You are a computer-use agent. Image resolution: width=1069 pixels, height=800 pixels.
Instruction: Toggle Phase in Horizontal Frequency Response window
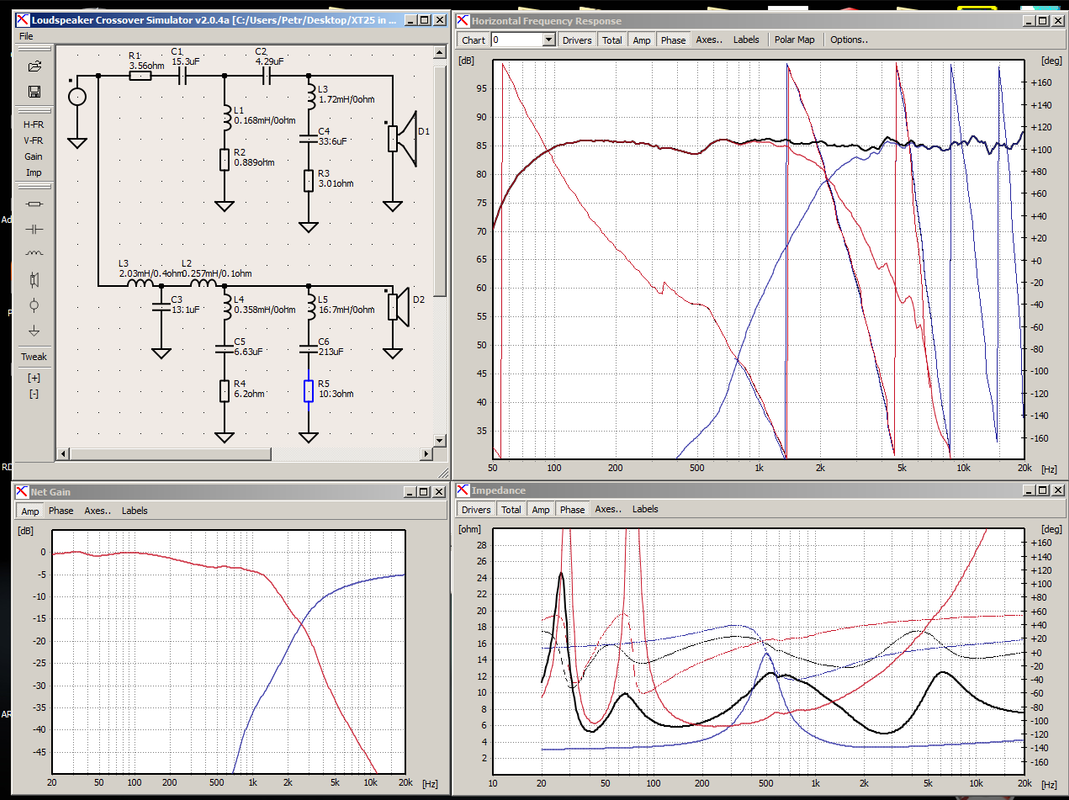point(673,40)
